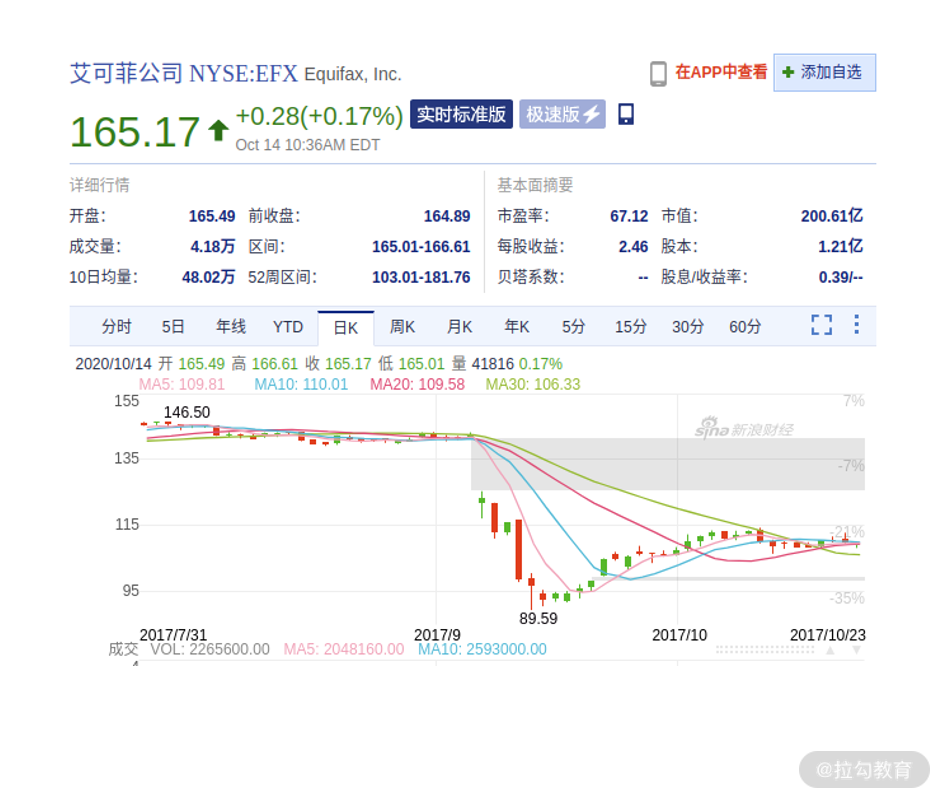Switch to the 15分 interval tab
The image size is (944, 800).
[630, 327]
